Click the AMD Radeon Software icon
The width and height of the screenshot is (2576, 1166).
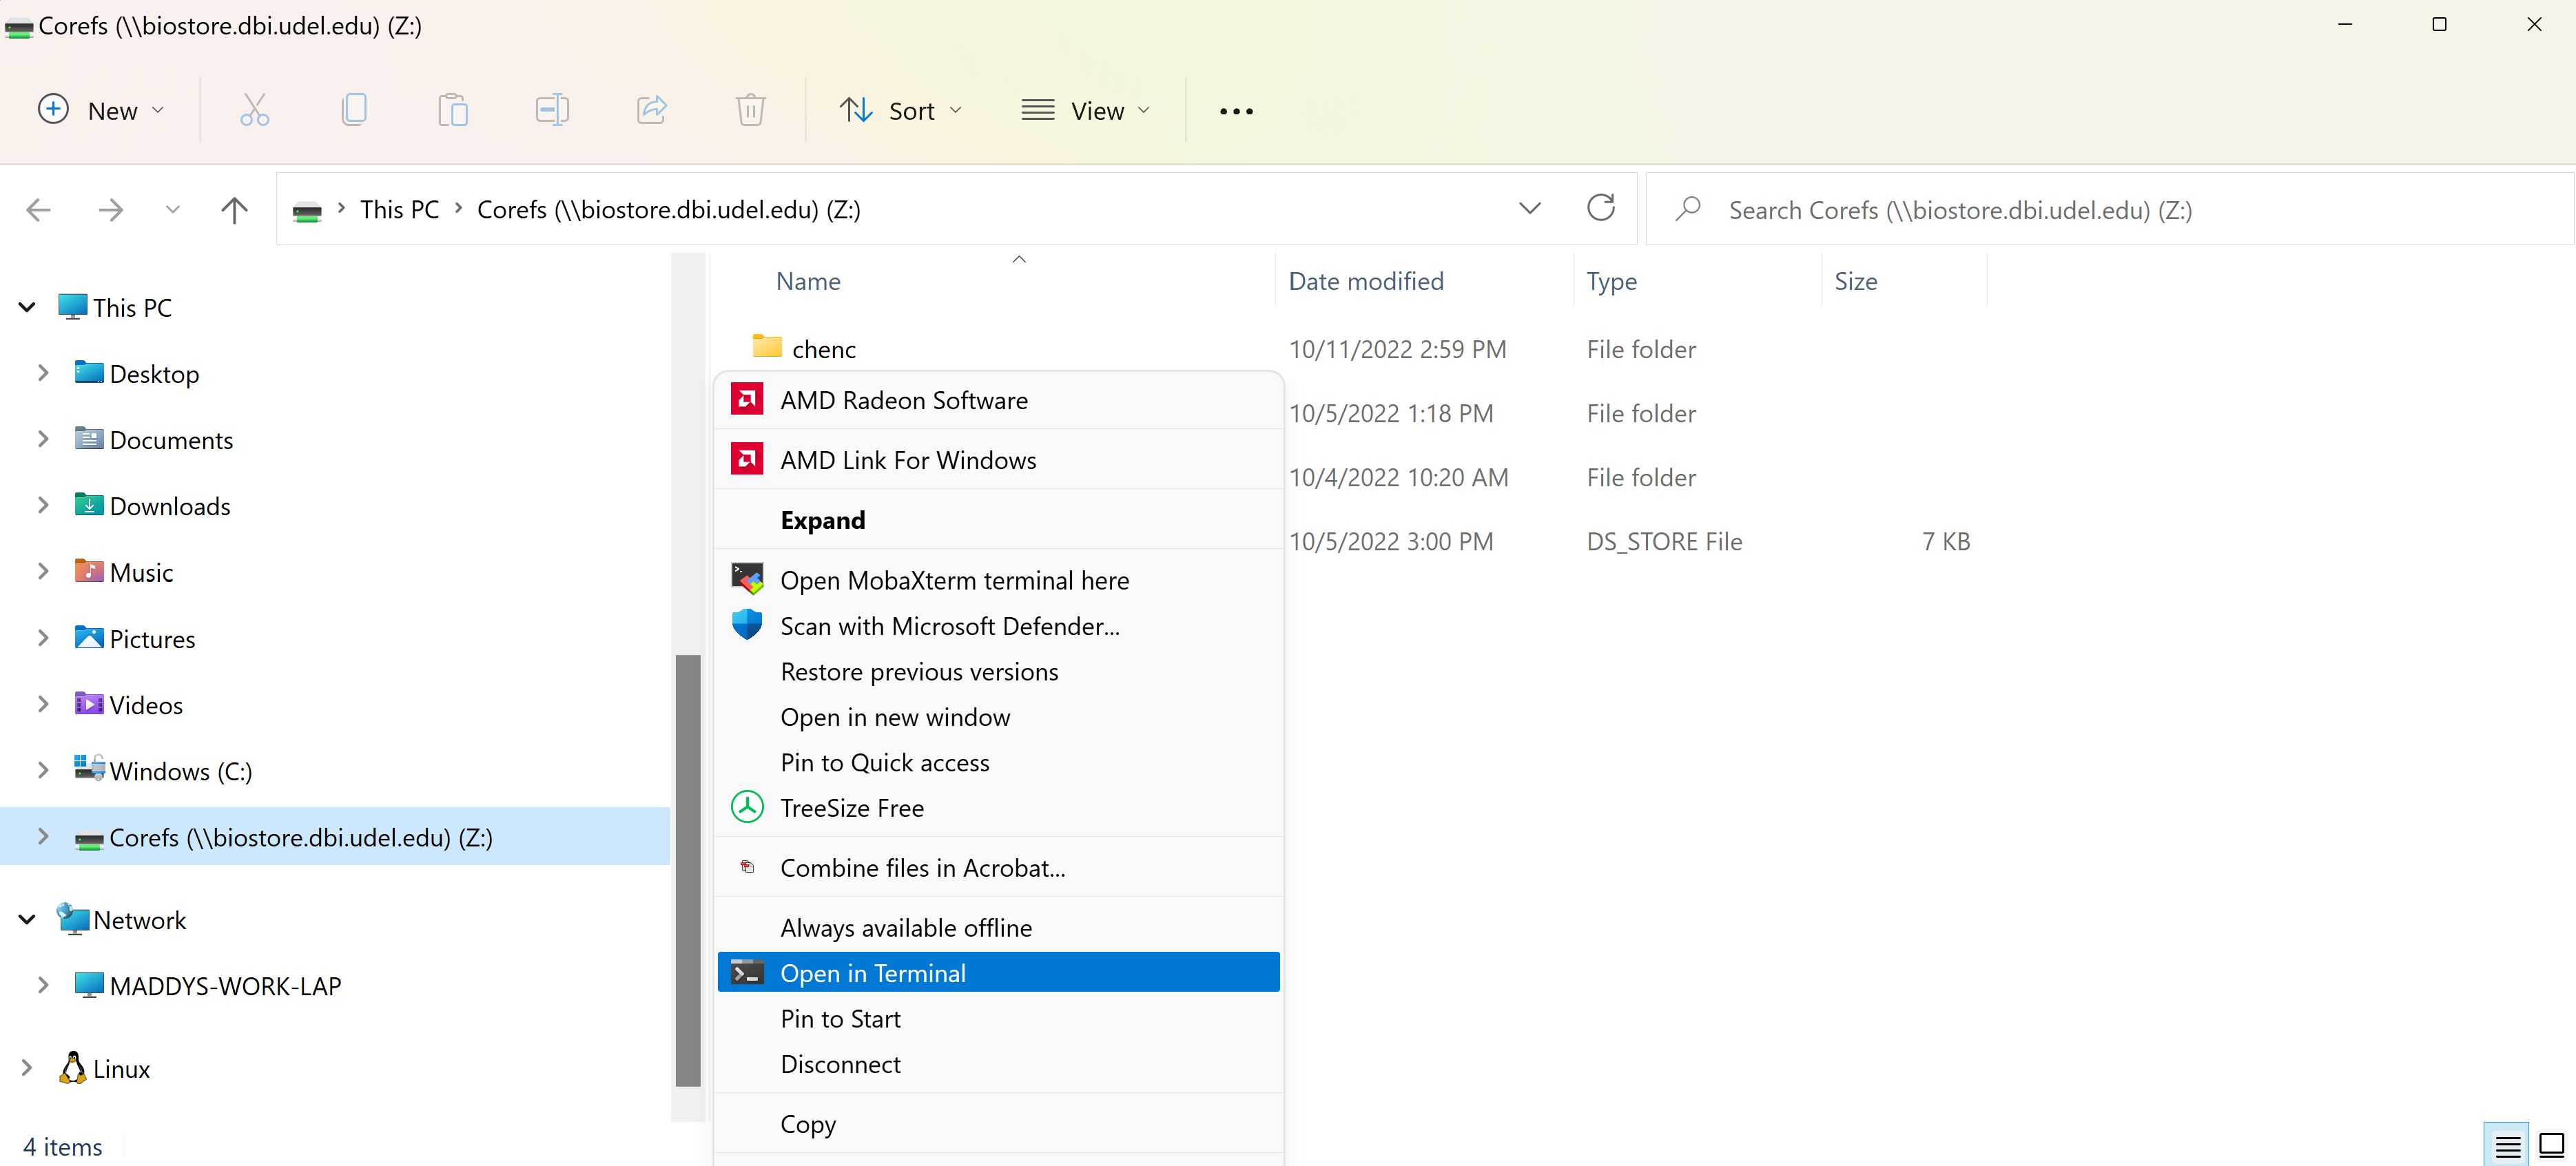click(748, 397)
